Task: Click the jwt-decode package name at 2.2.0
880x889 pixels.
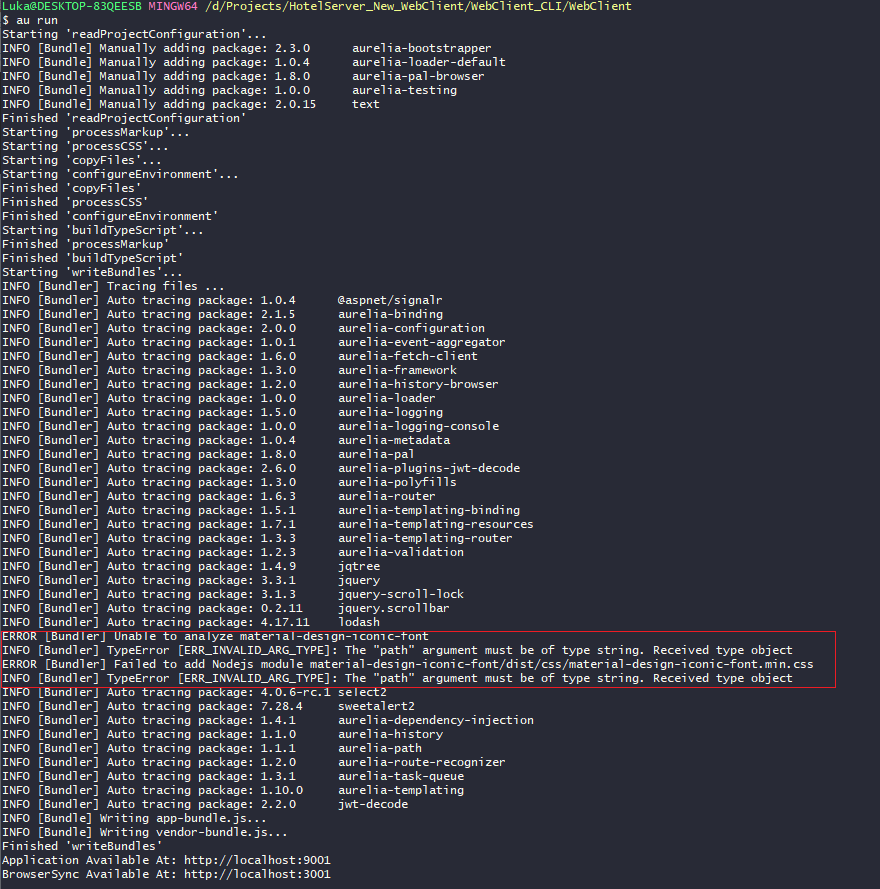Action: [373, 805]
